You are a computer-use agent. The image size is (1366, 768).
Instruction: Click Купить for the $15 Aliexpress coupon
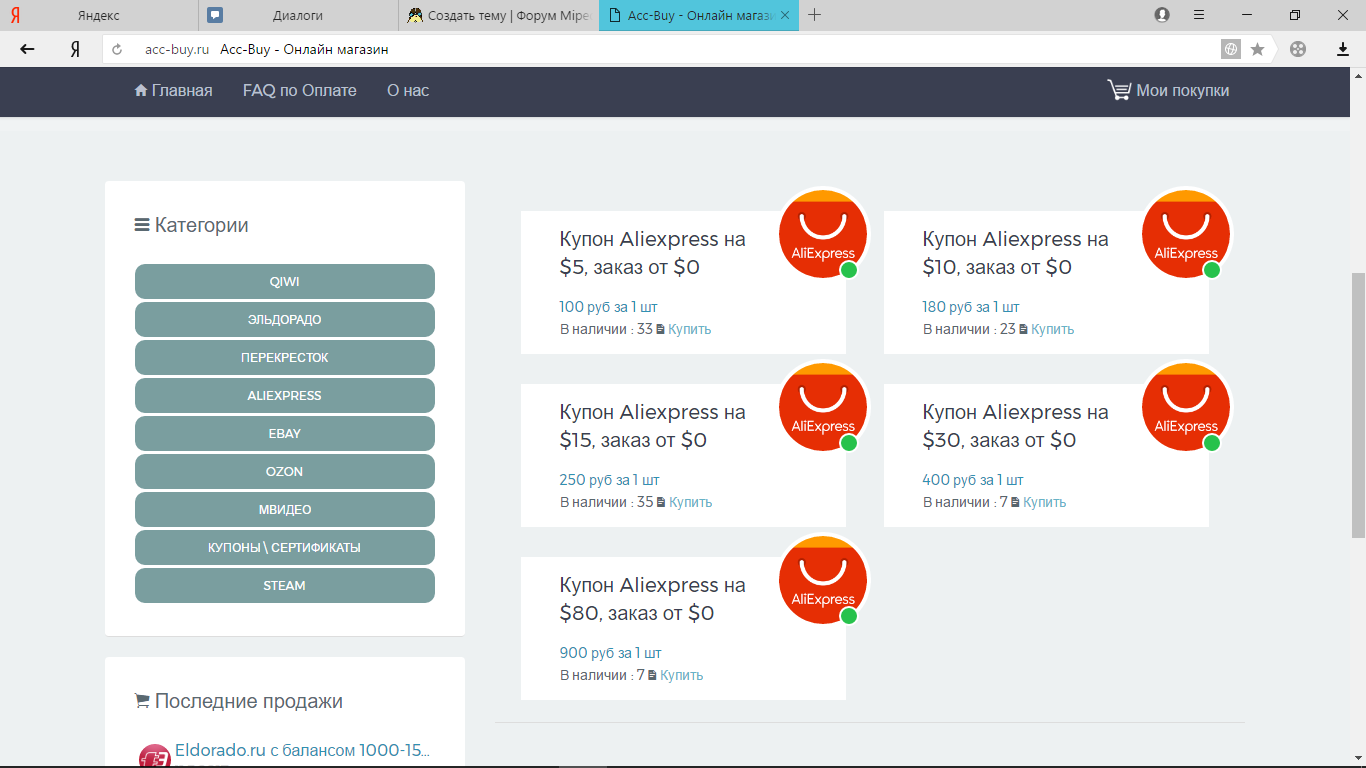691,502
